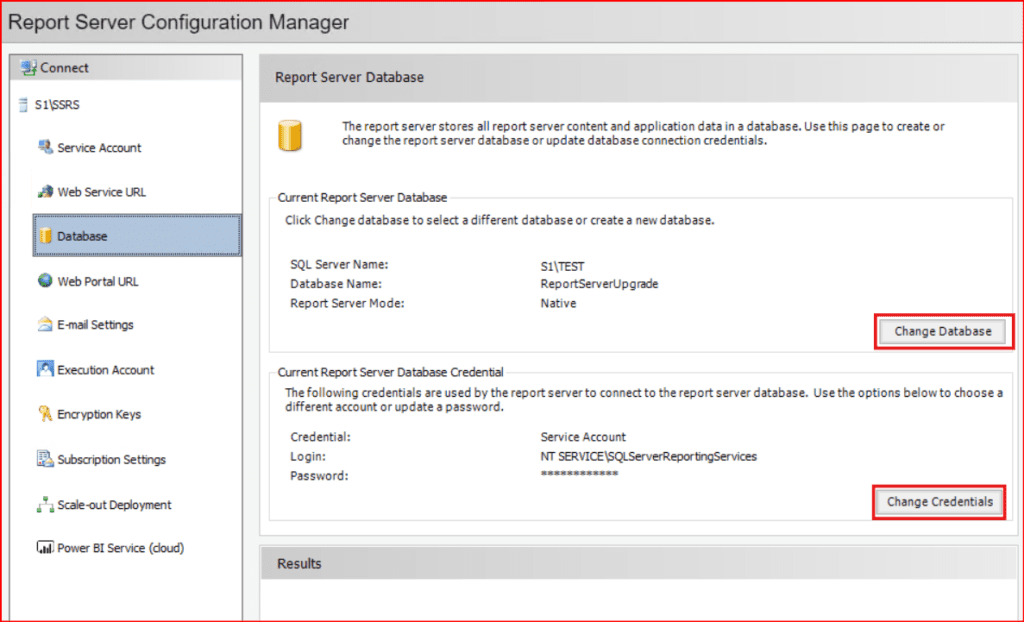
Task: Click the Web Service URL globe icon
Action: pyautogui.click(x=45, y=192)
